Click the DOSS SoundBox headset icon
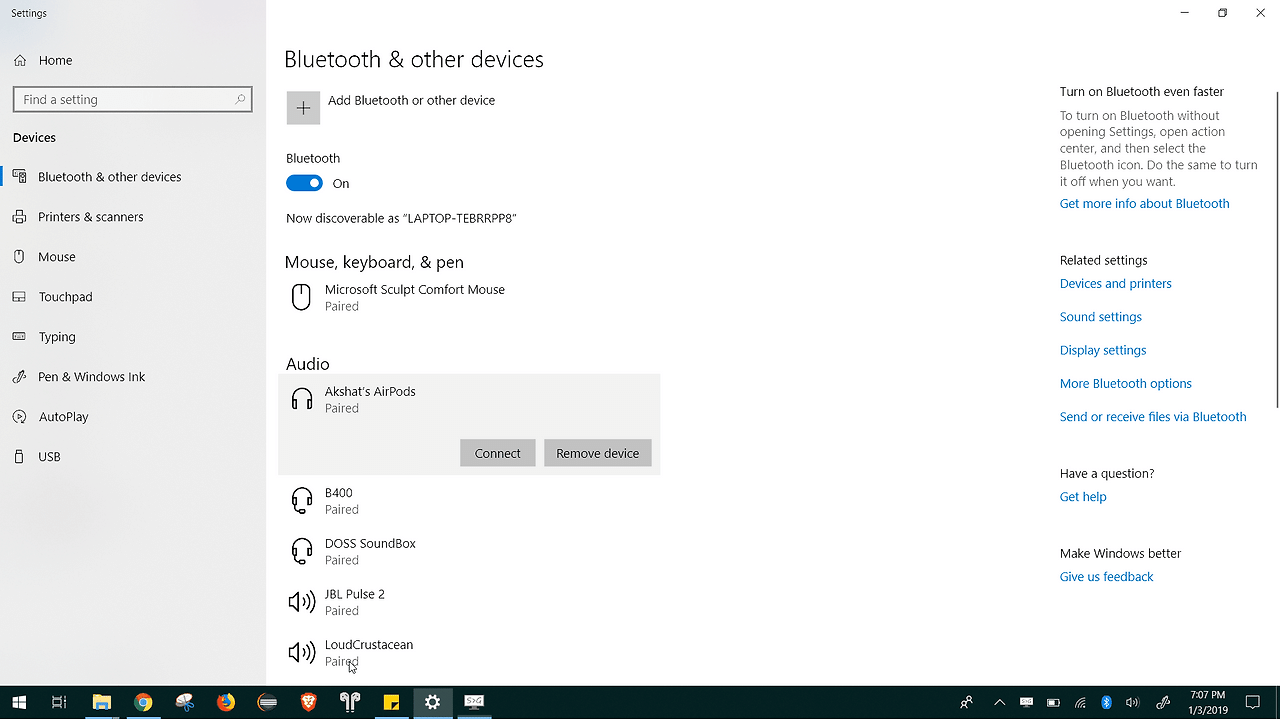Viewport: 1280px width, 719px height. point(301,551)
